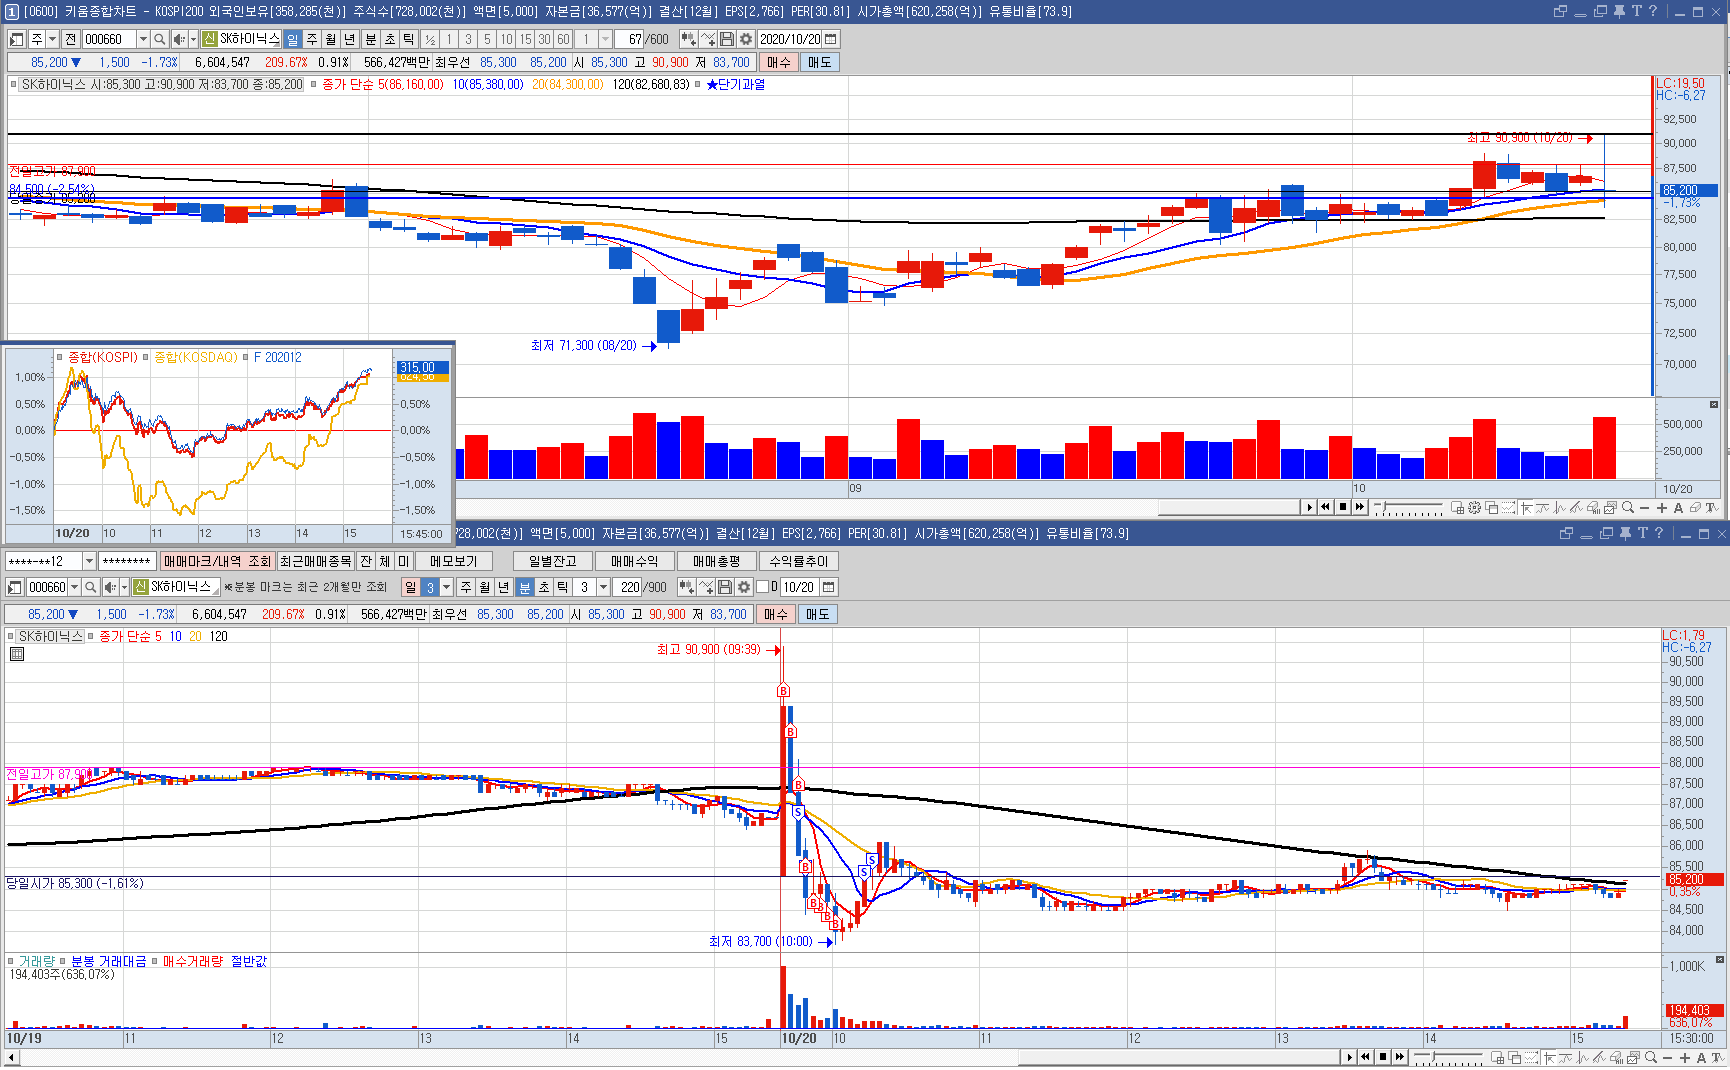
Task: Click the search magnifier in lower chart toolbar
Action: point(90,587)
